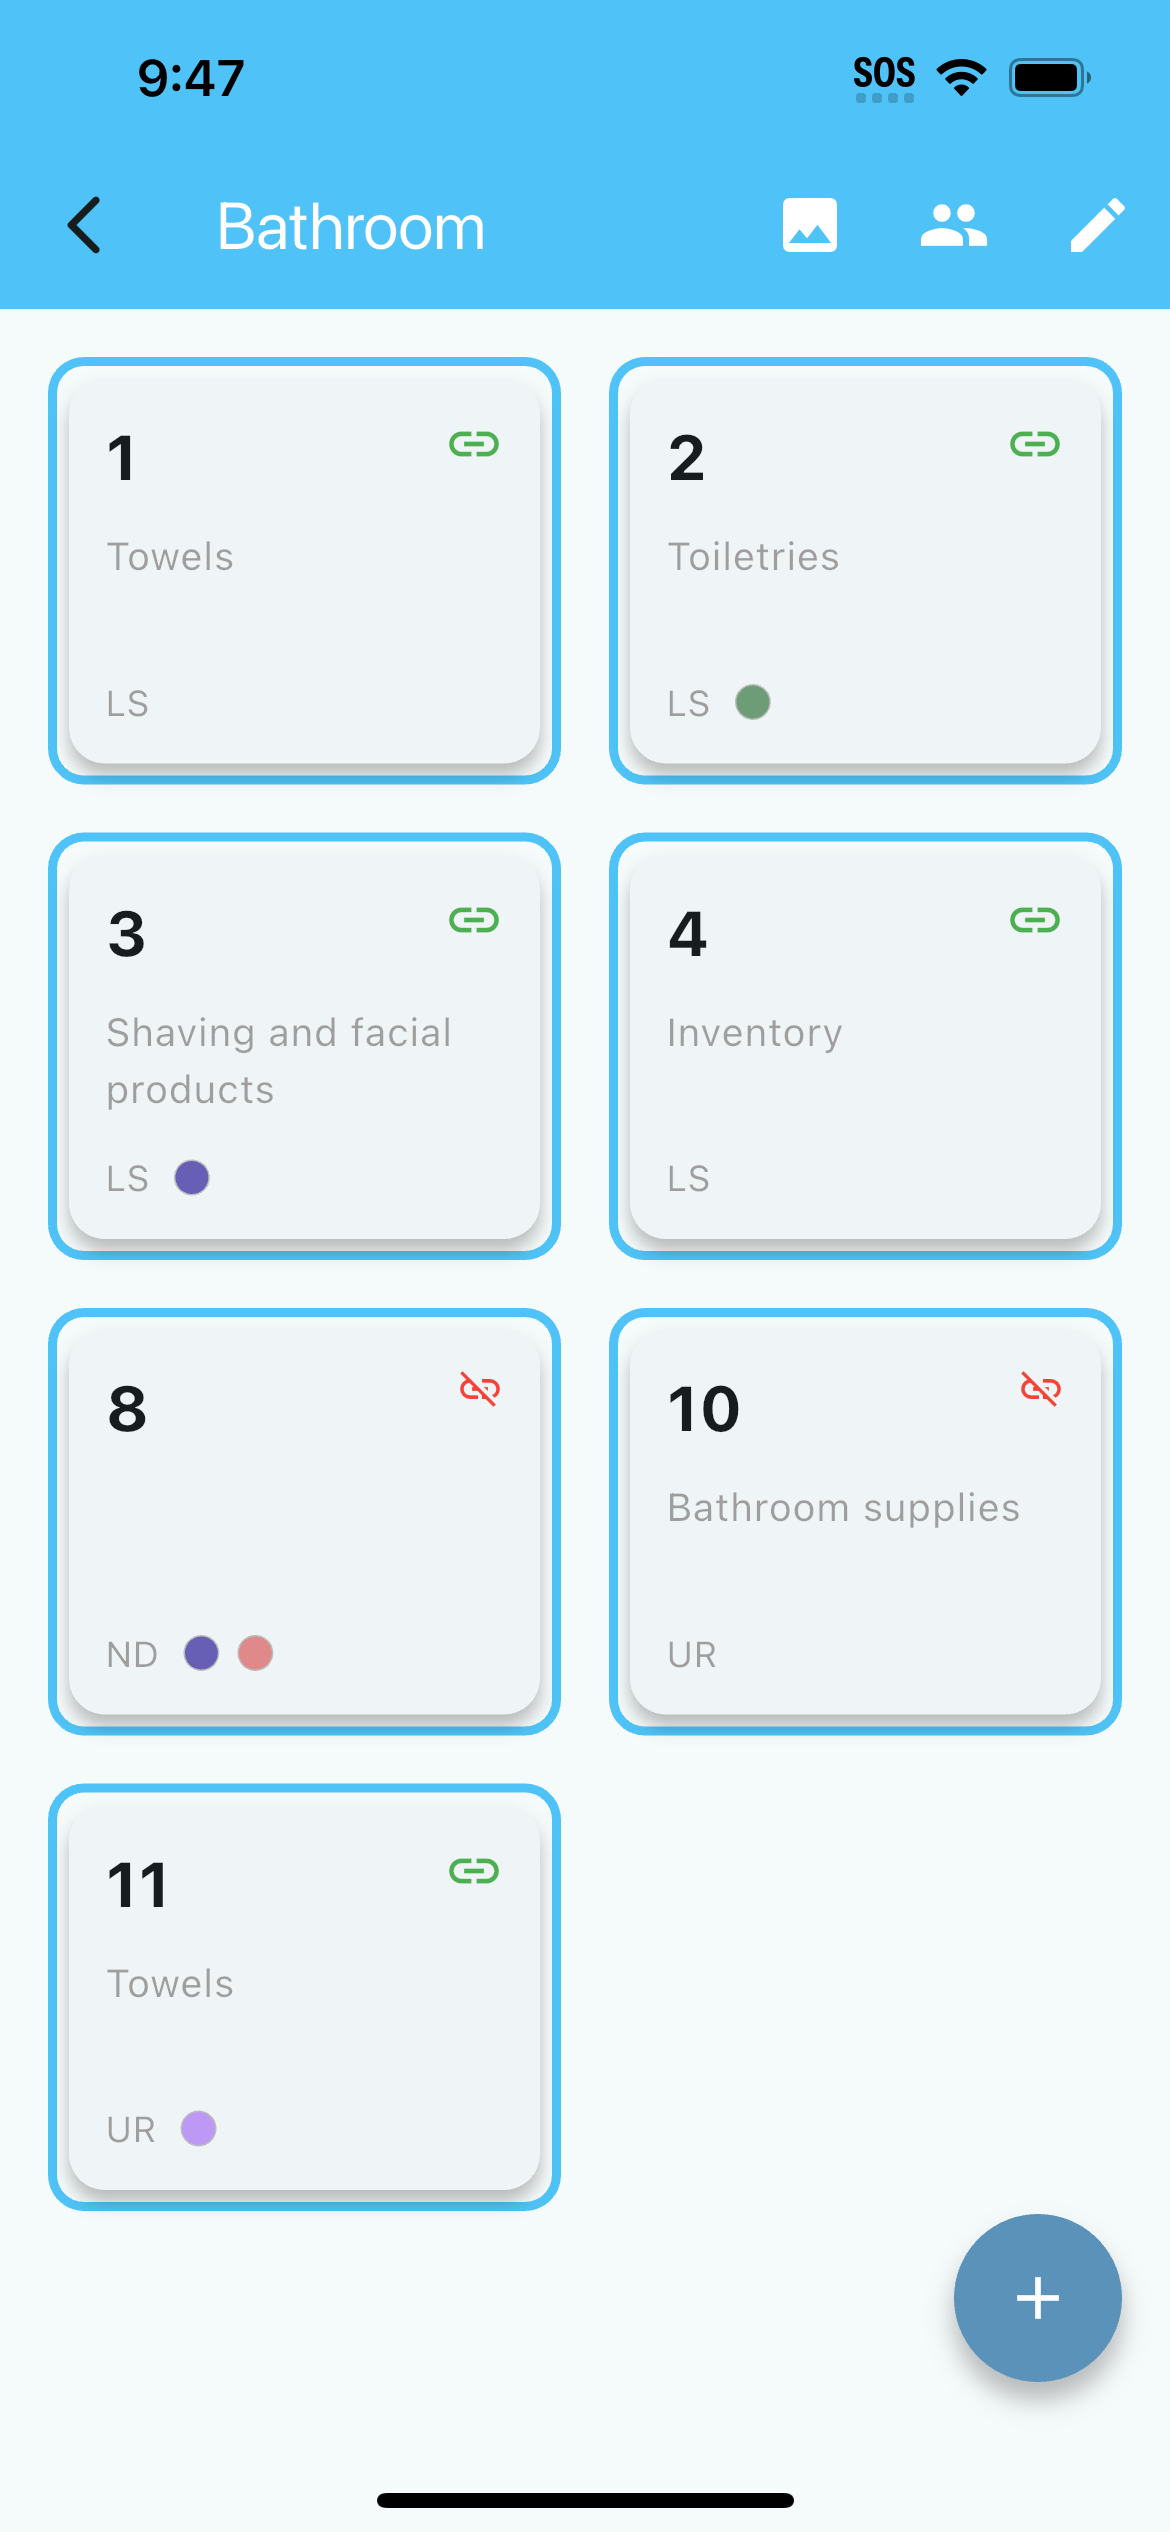Tap the green link icon on box 4
Screen dimensions: 1170x2532
coord(1035,920)
